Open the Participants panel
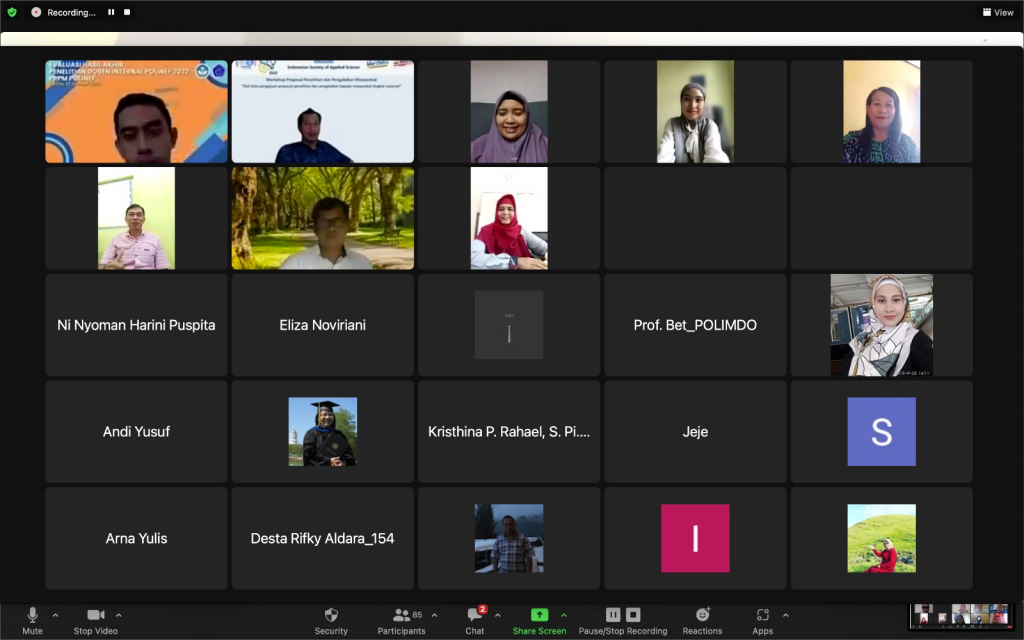Screen dimensions: 1024x640 (x=401, y=620)
